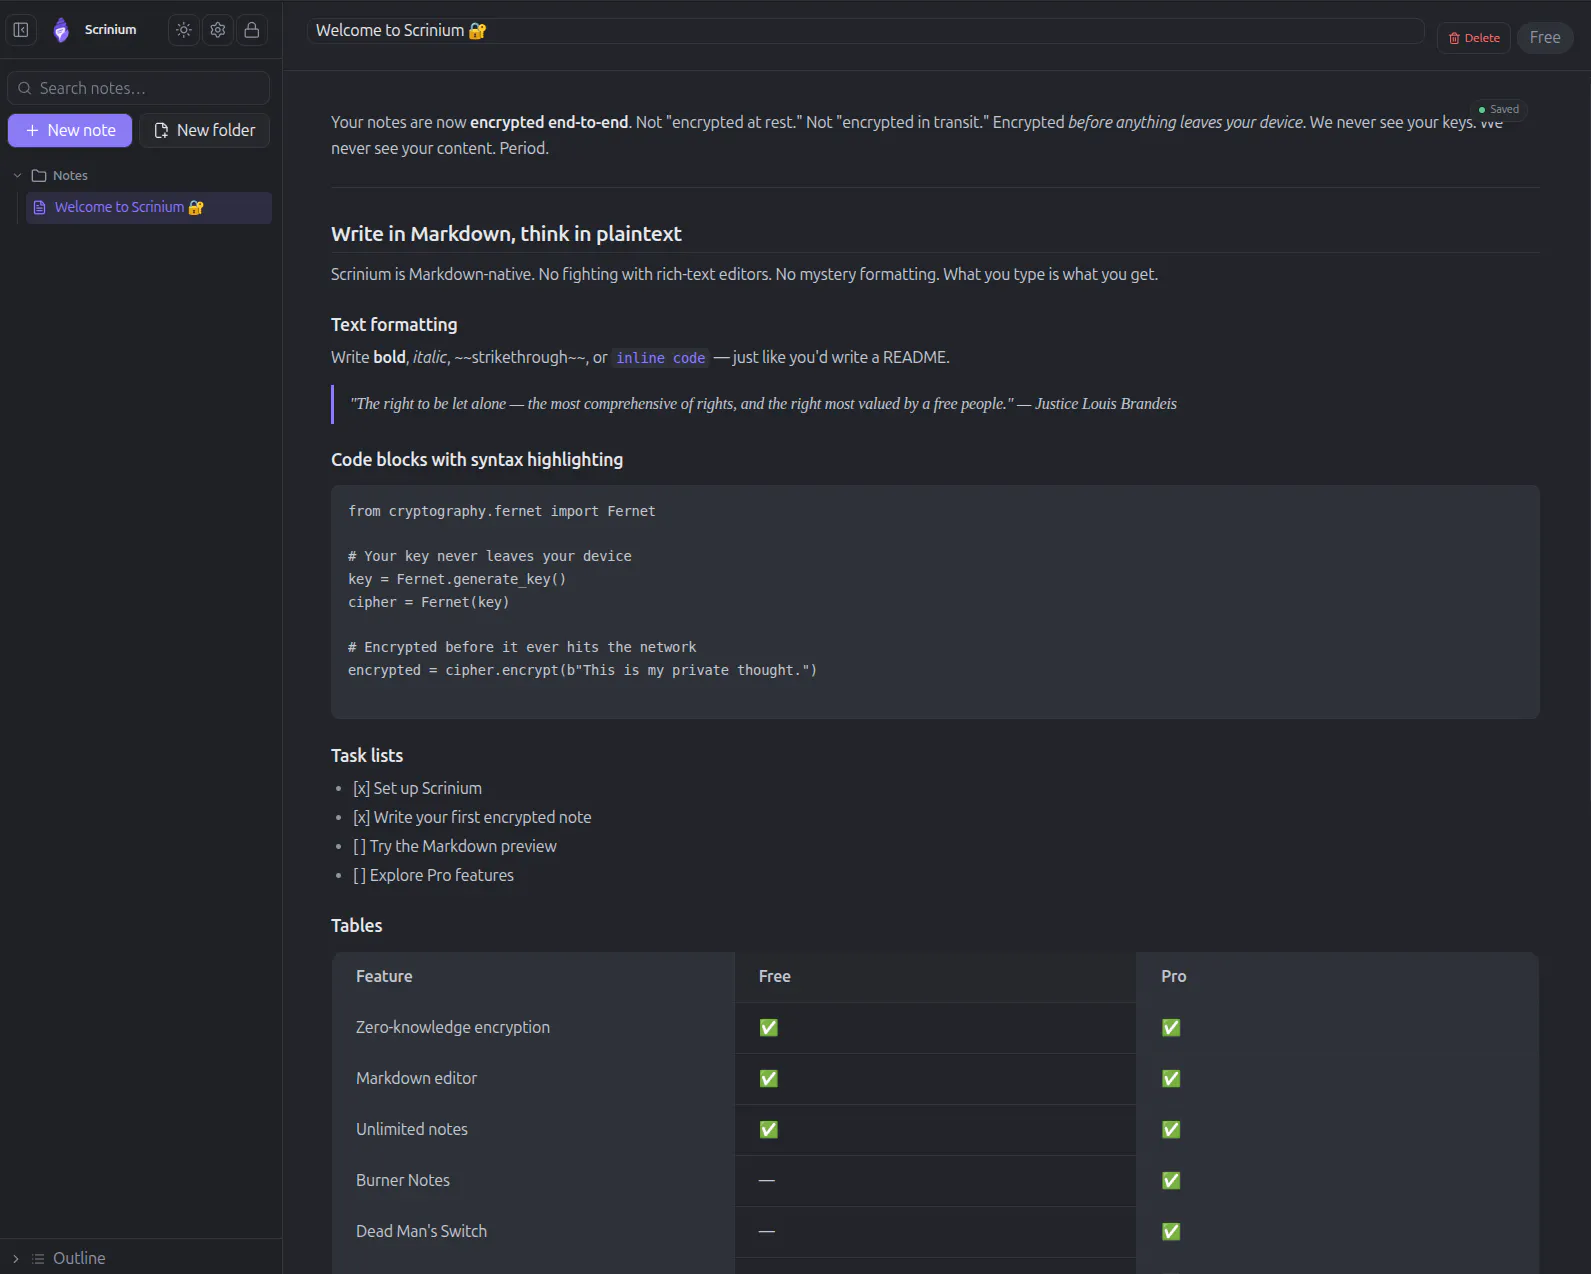
Task: Toggle light theme sun icon
Action: click(184, 30)
